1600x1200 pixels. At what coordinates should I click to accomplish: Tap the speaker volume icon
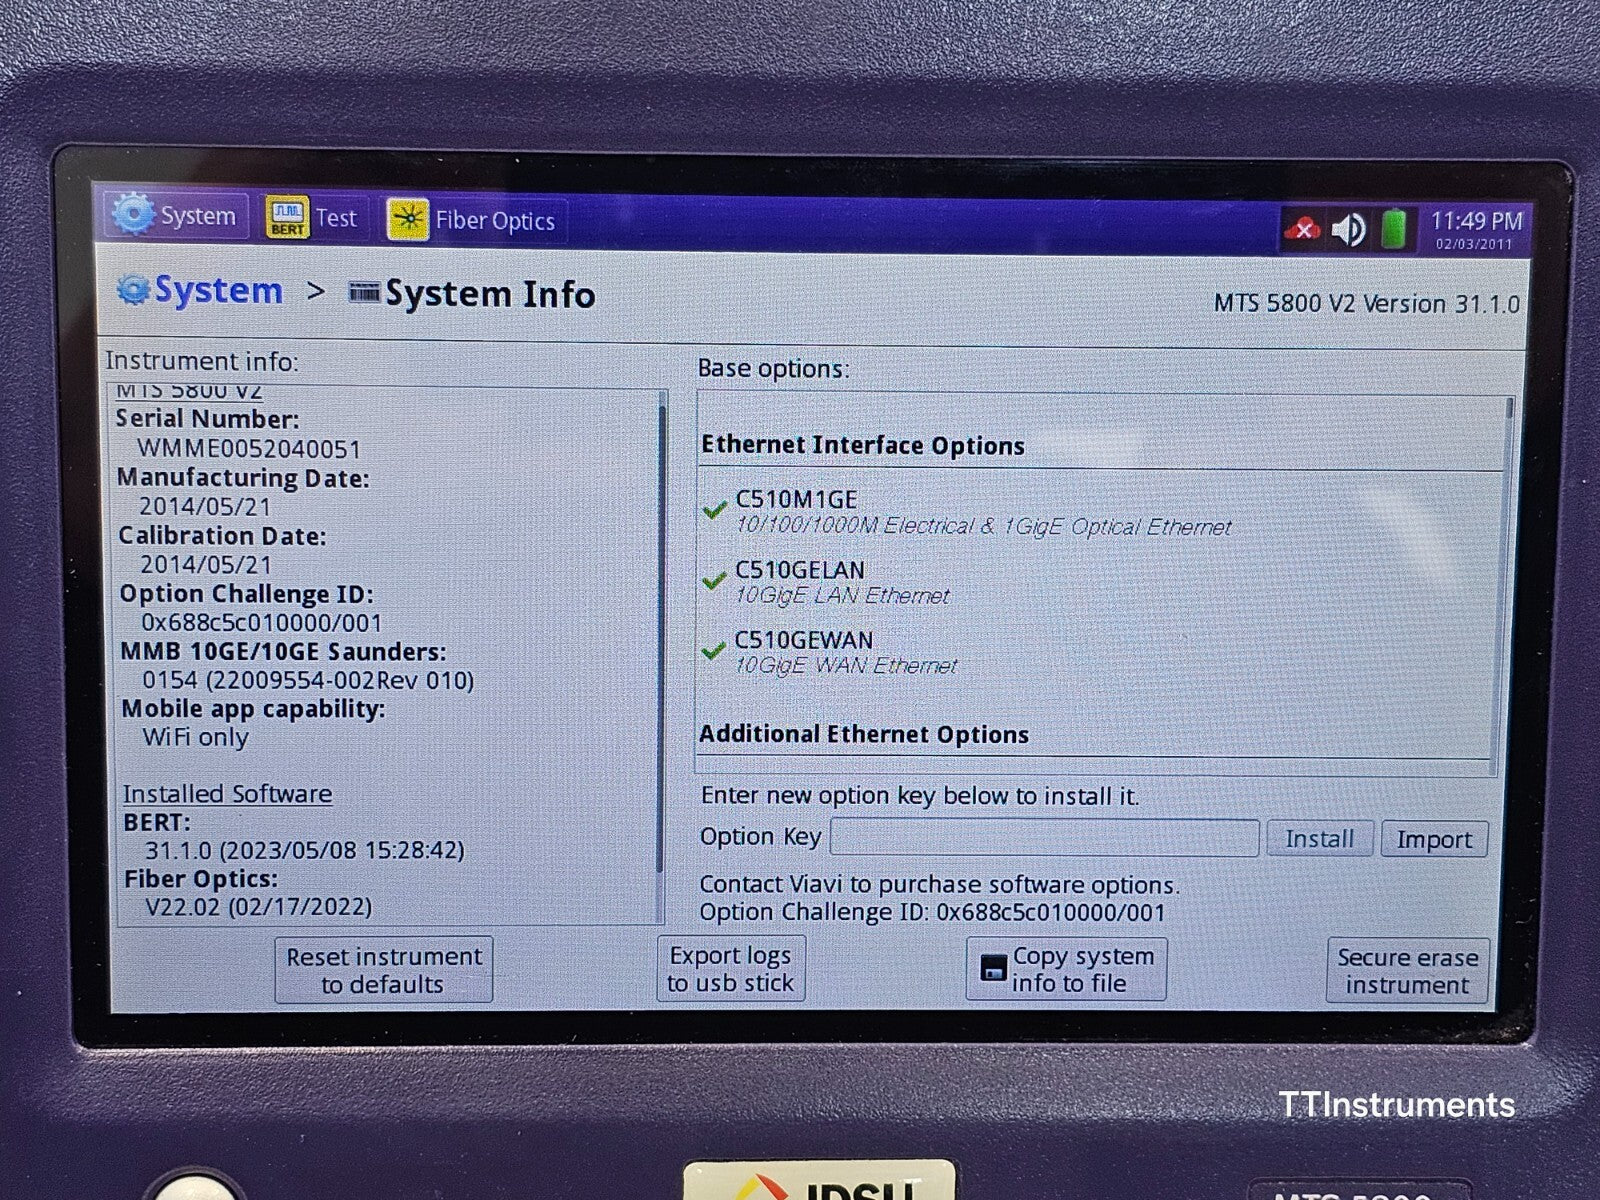point(1348,230)
